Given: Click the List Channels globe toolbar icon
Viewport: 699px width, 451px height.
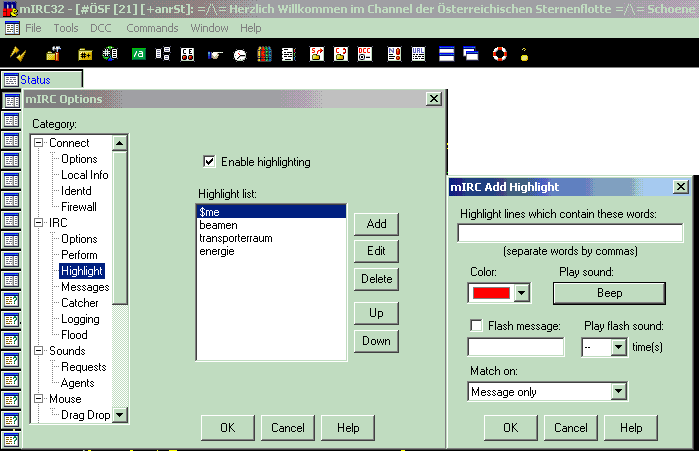Looking at the screenshot, I should (x=110, y=54).
